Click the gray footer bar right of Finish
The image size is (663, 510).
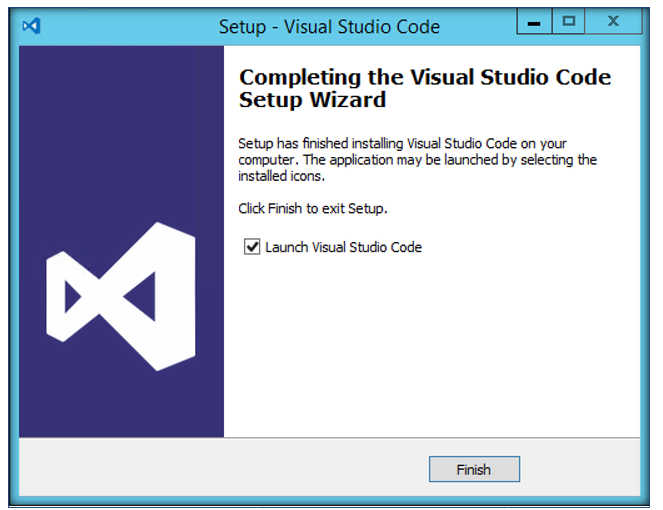pos(580,467)
